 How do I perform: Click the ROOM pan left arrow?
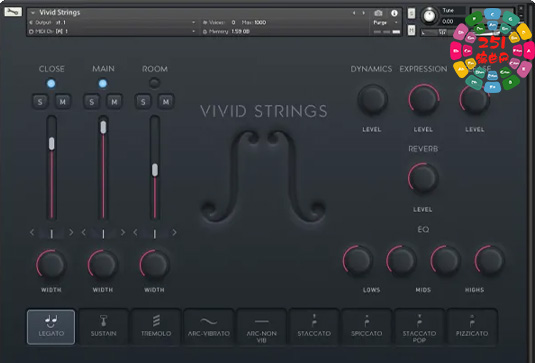tap(135, 233)
